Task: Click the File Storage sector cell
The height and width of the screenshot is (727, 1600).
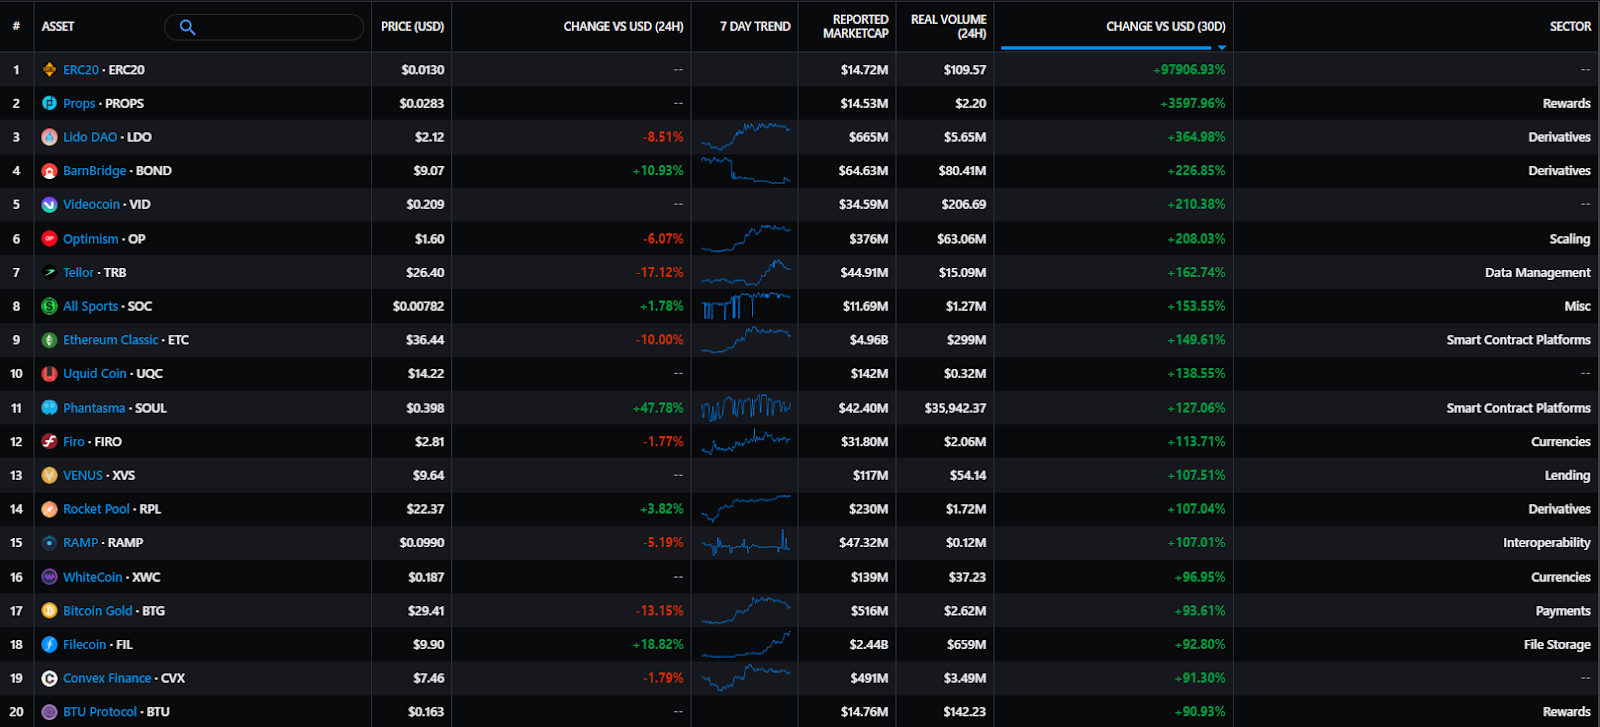Action: coord(1557,645)
